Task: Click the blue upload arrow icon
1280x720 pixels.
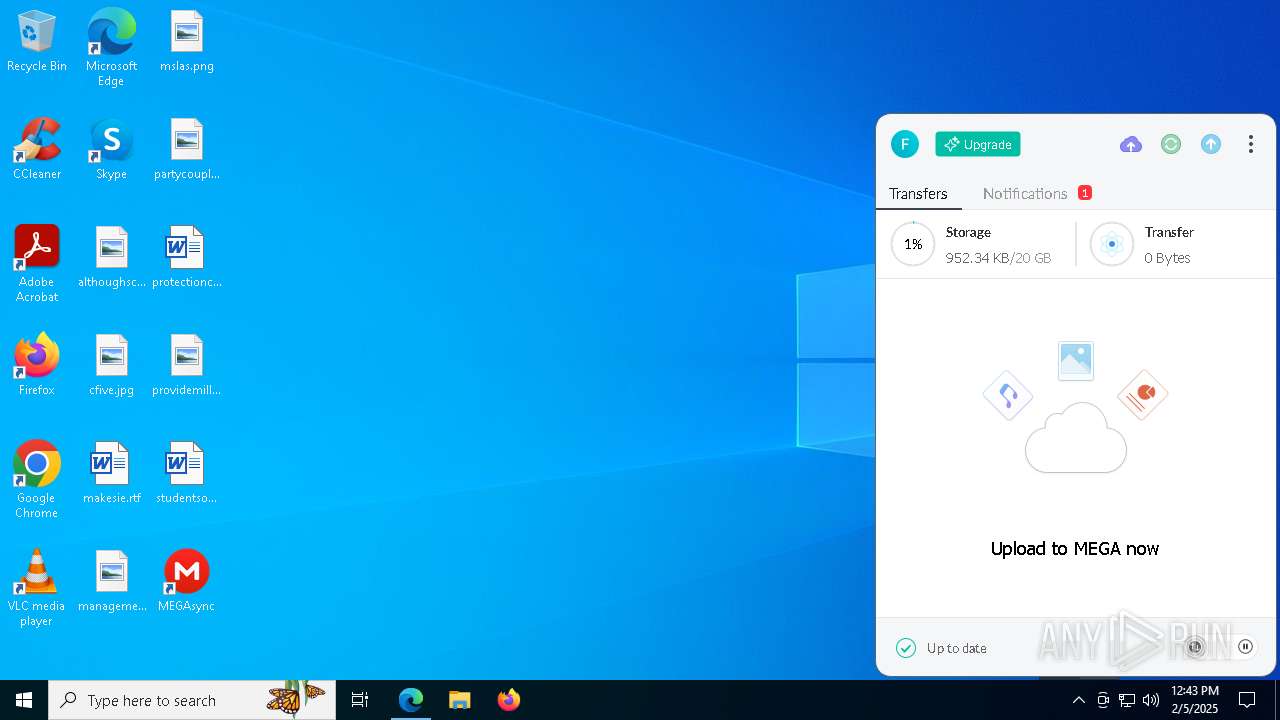Action: pos(1211,144)
